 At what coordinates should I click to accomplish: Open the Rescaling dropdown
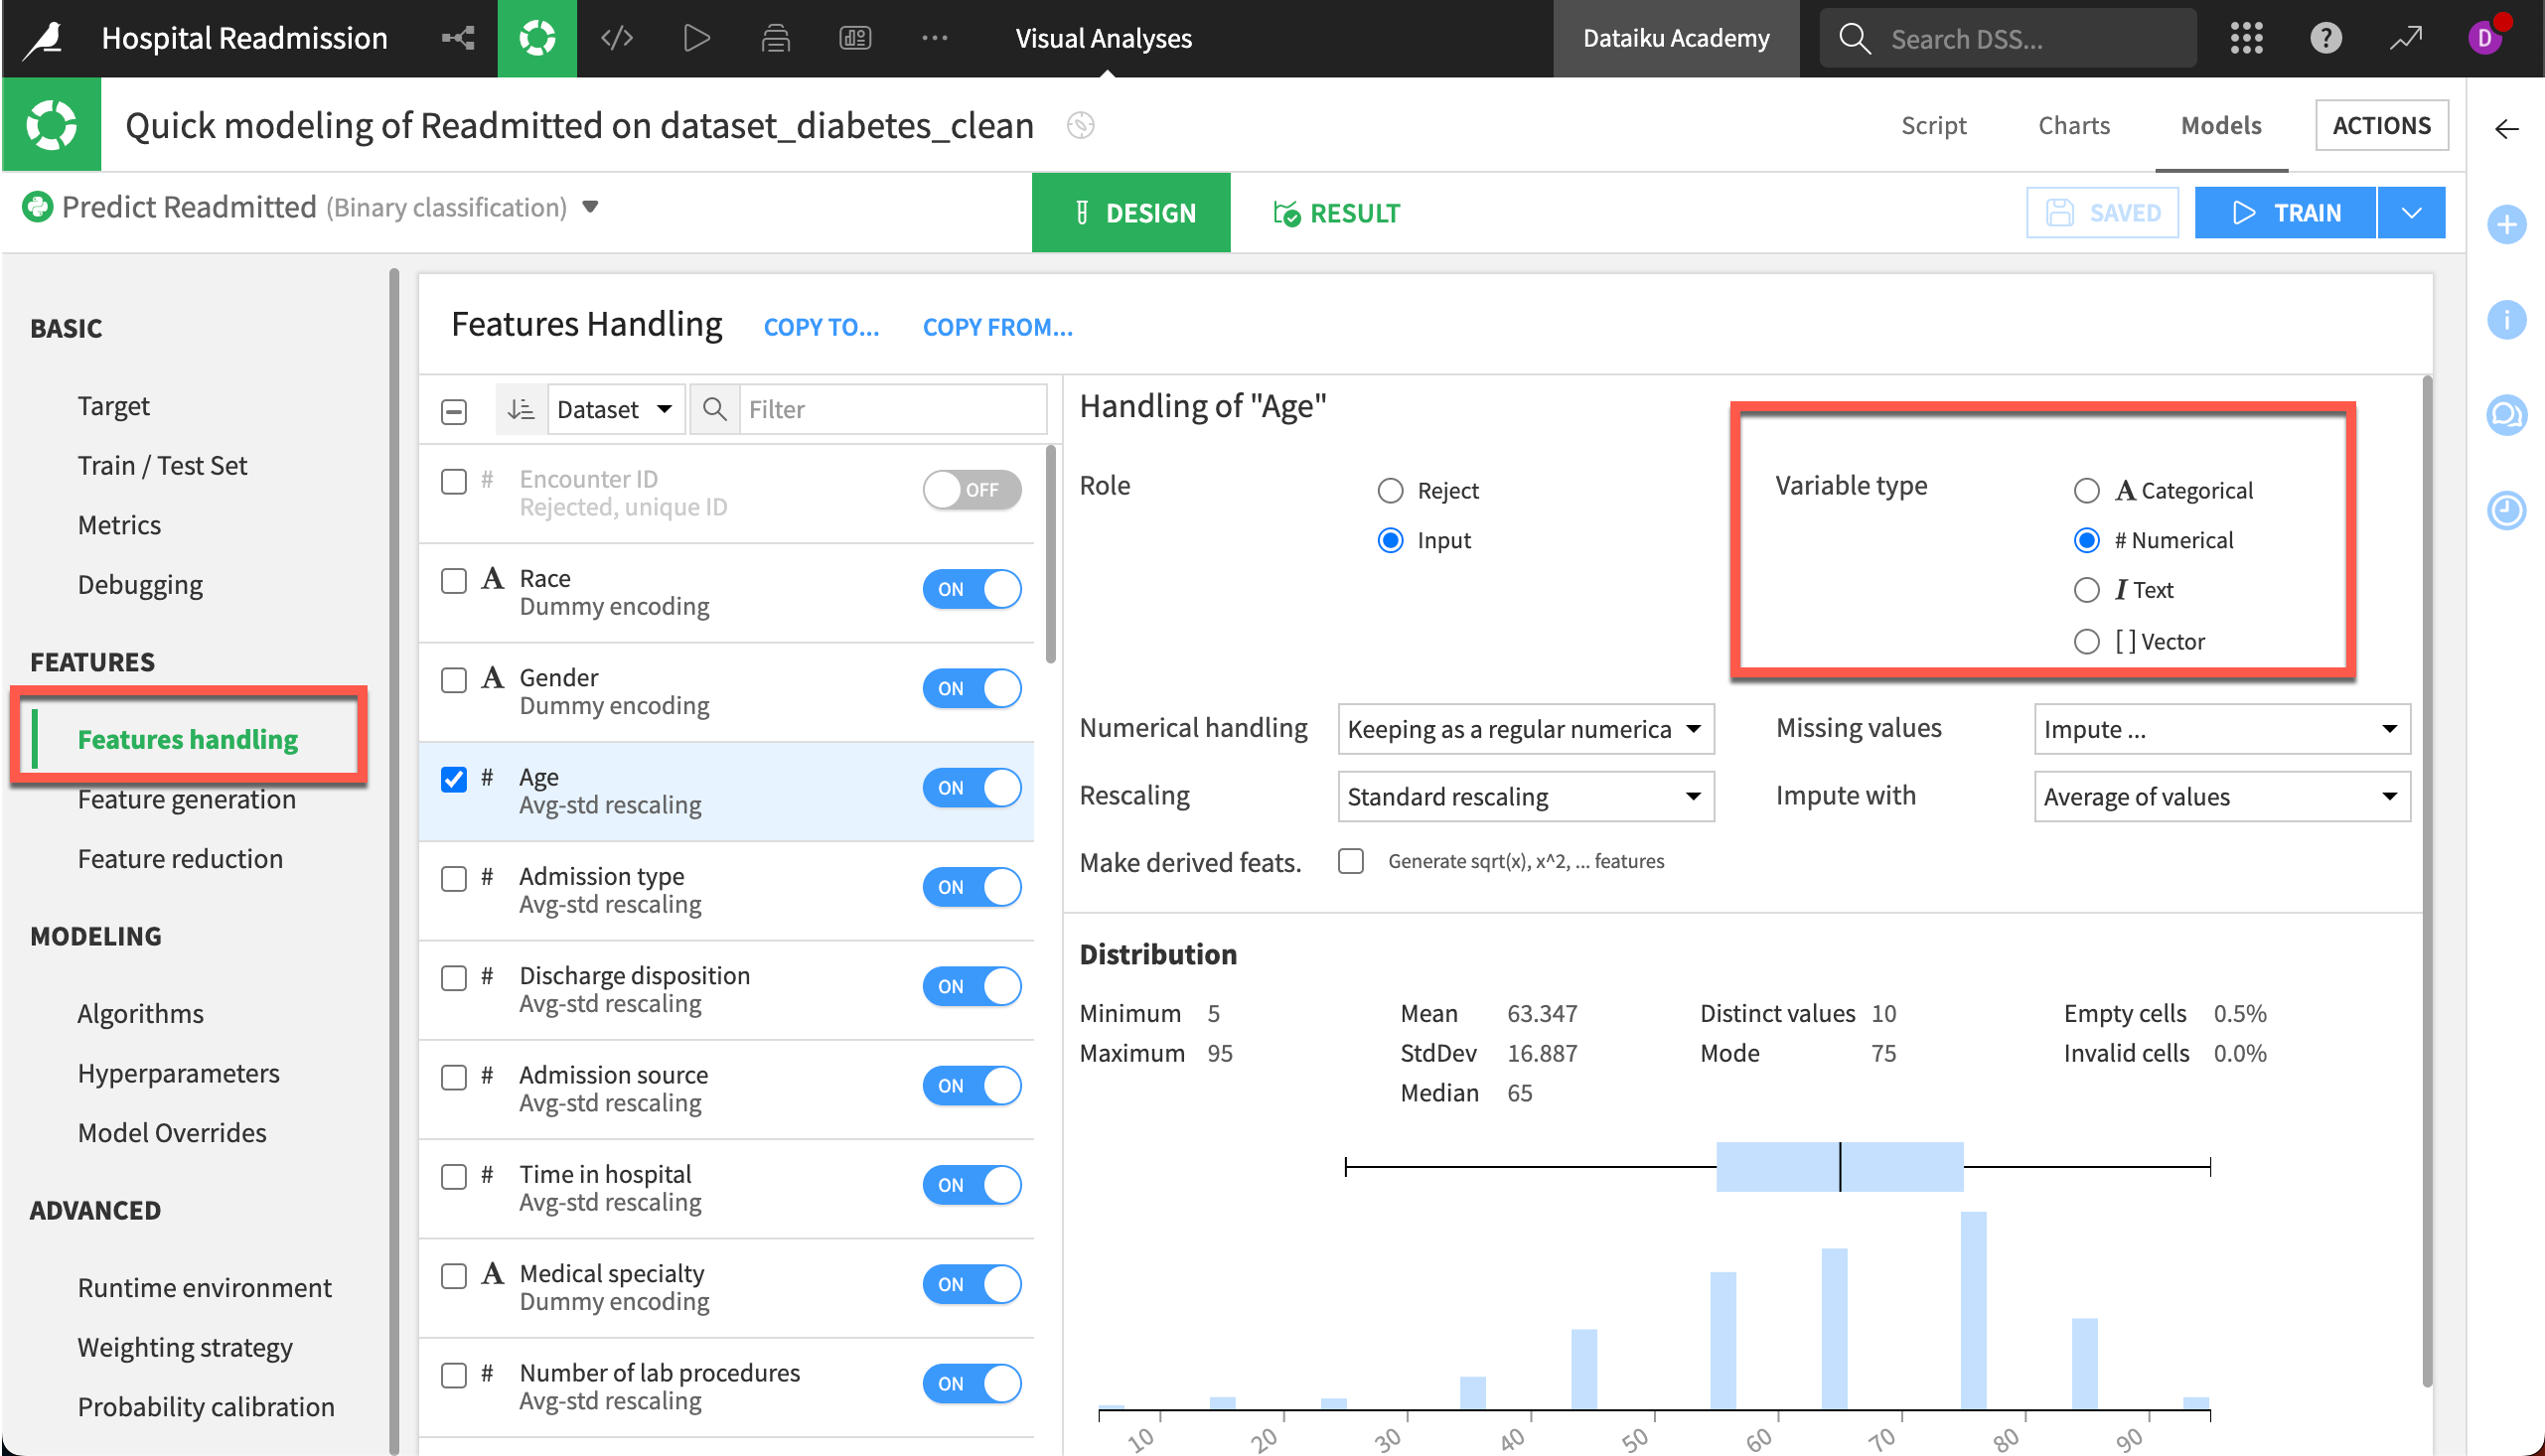click(x=1525, y=796)
